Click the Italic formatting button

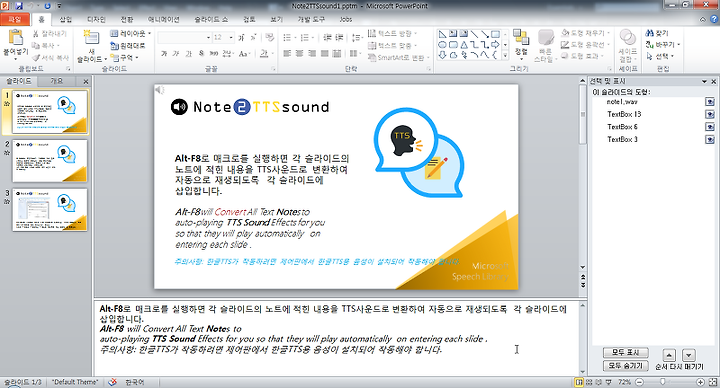pyautogui.click(x=176, y=54)
